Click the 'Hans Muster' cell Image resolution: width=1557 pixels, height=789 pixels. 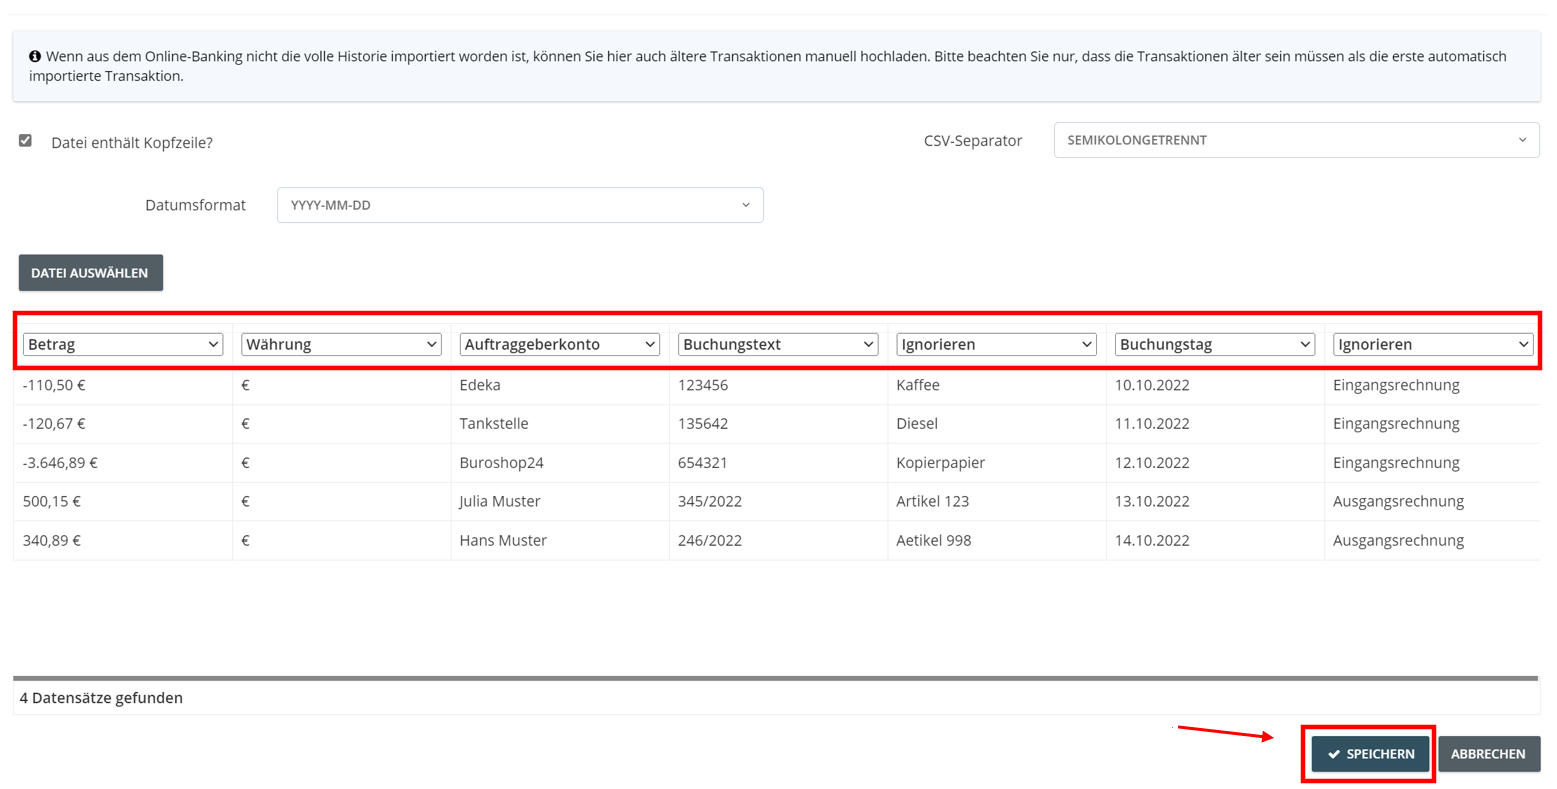point(560,540)
